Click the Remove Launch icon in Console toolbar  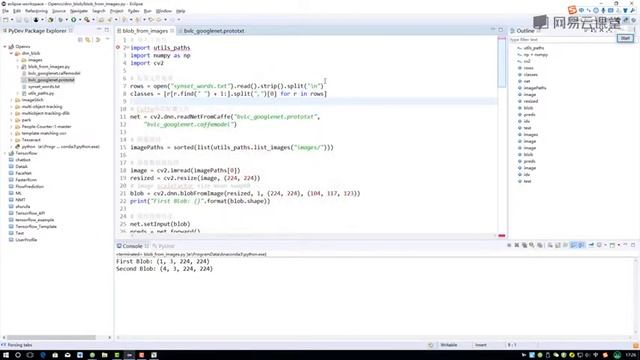[517, 245]
